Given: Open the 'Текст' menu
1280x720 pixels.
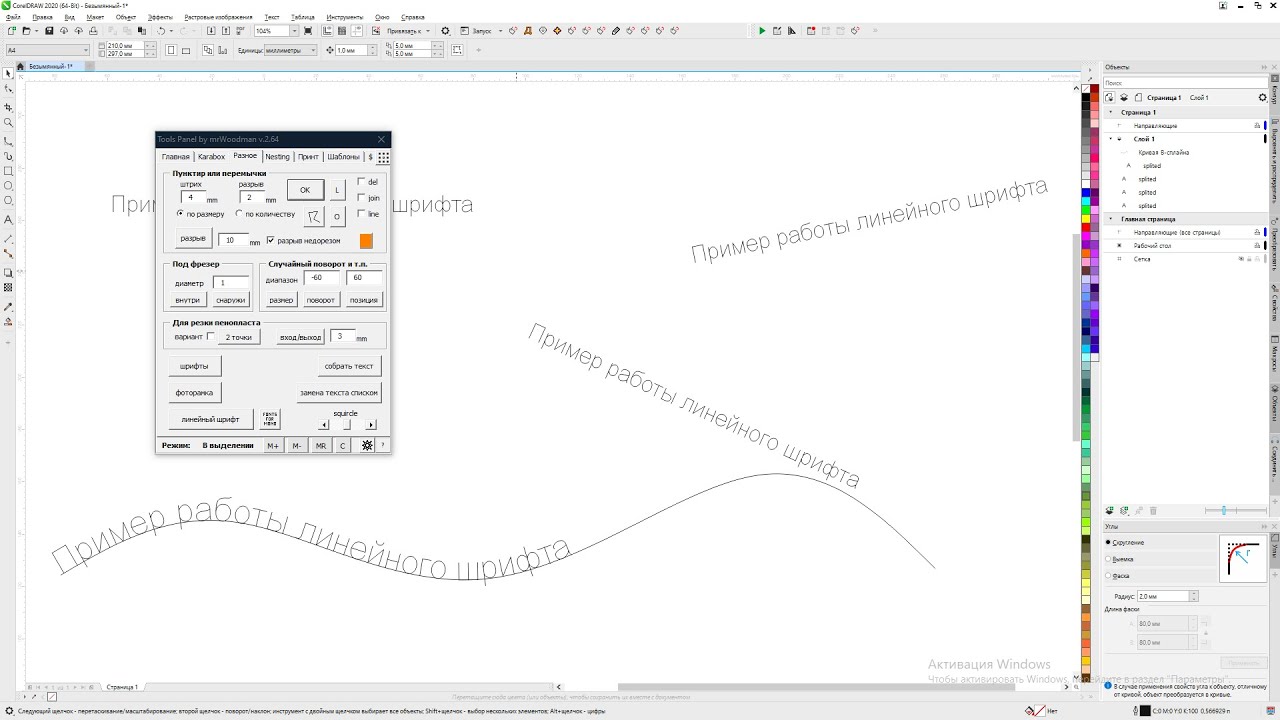Looking at the screenshot, I should point(272,17).
